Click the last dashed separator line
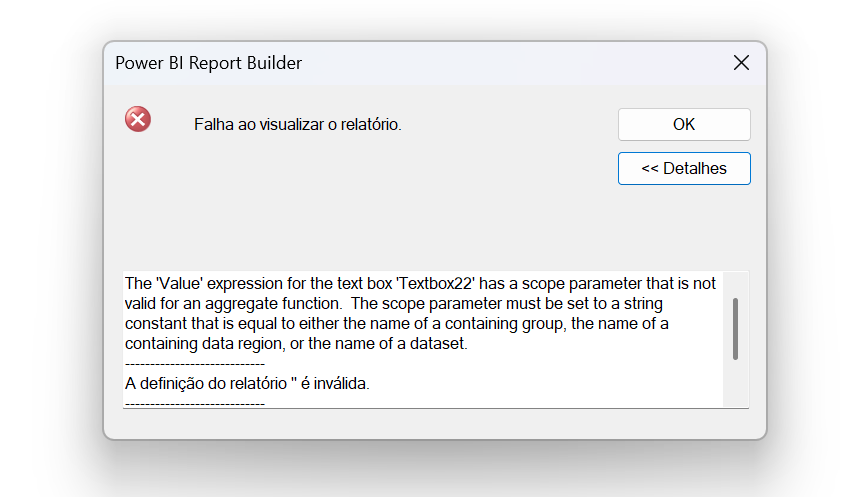 point(195,403)
